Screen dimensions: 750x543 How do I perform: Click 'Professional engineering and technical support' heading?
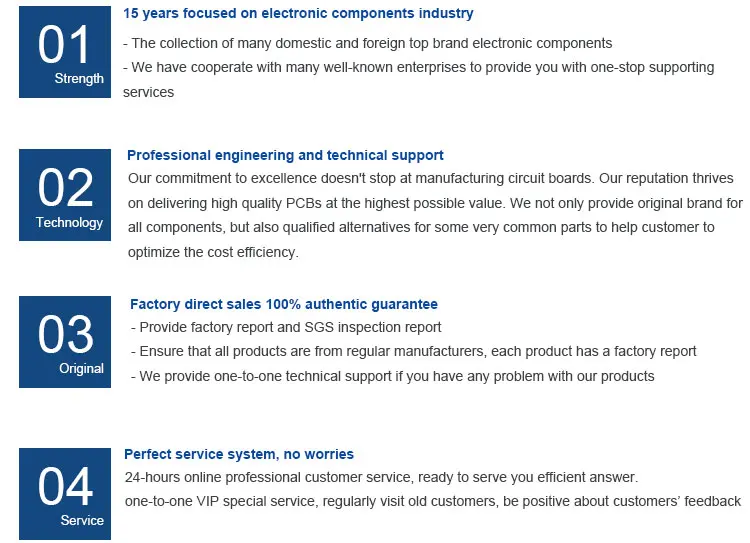(x=285, y=155)
